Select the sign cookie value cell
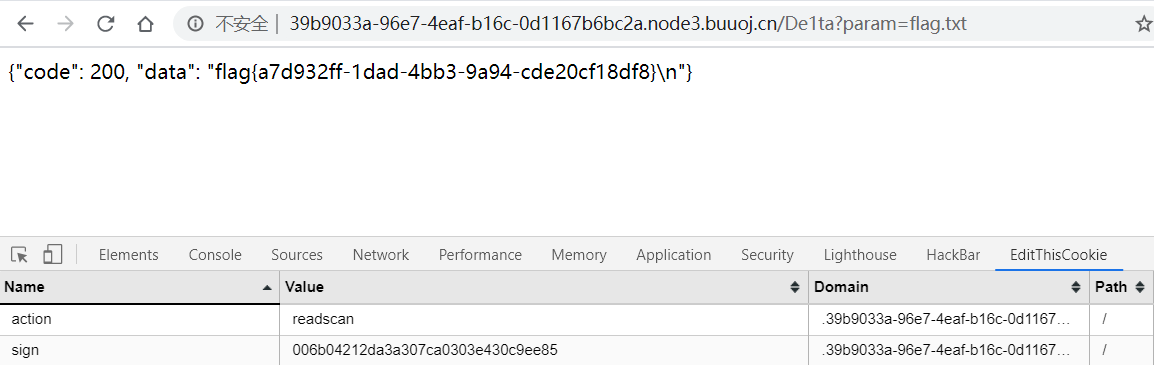 (544, 350)
